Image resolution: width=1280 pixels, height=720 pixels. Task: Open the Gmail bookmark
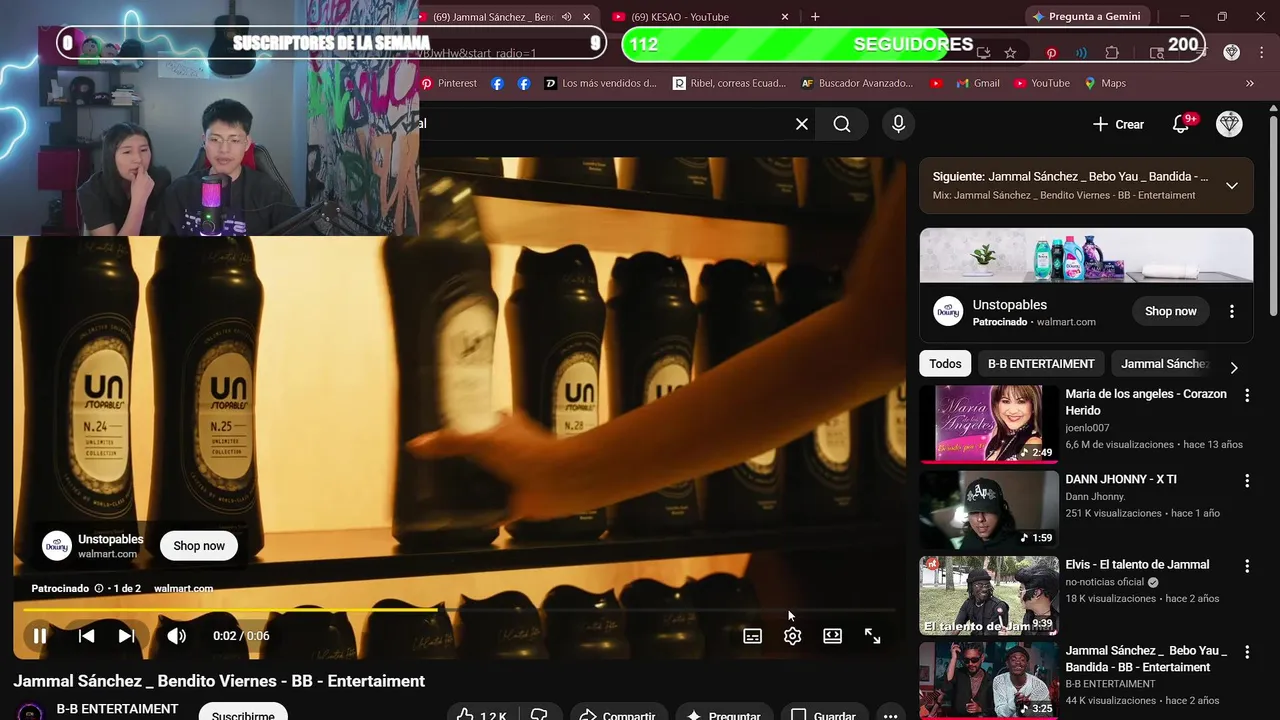[x=978, y=83]
